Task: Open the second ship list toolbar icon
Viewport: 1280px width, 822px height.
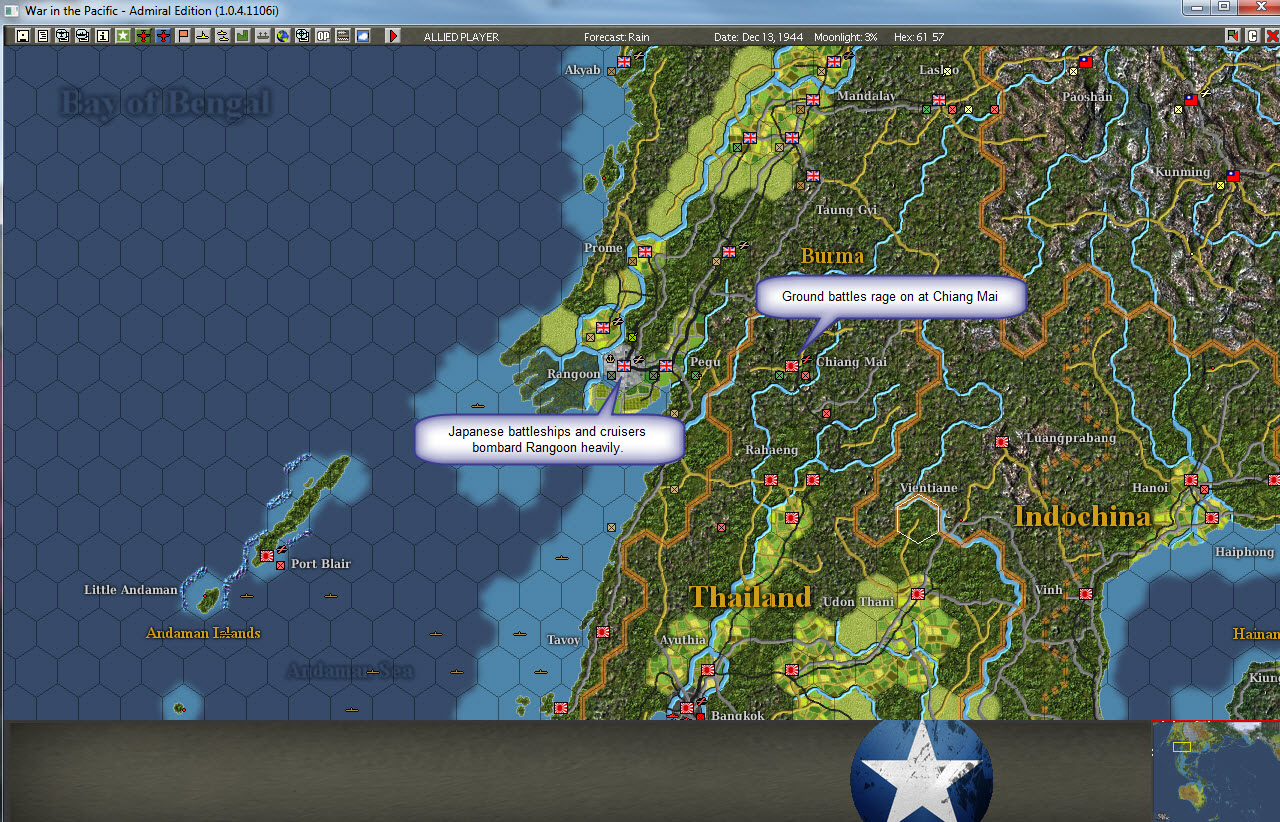Action: pos(82,36)
